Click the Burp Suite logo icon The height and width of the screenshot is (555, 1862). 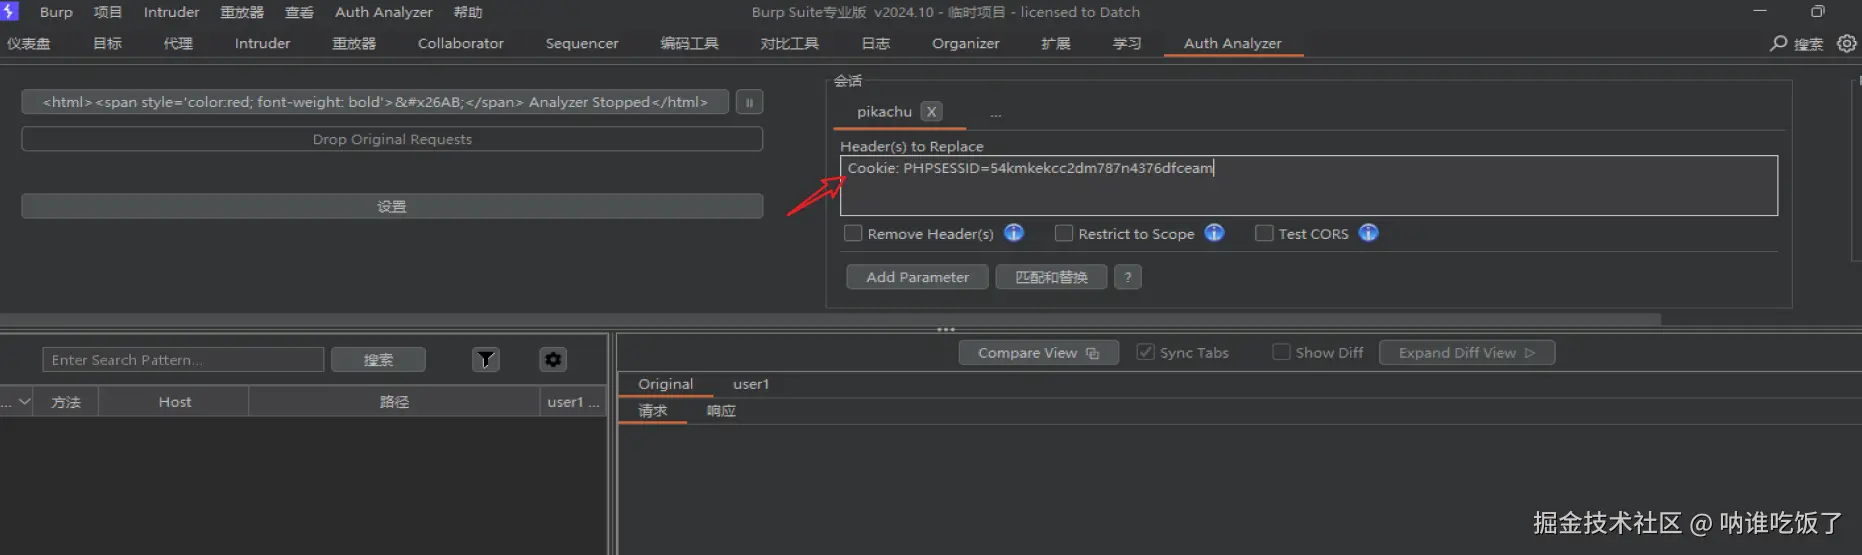point(9,11)
